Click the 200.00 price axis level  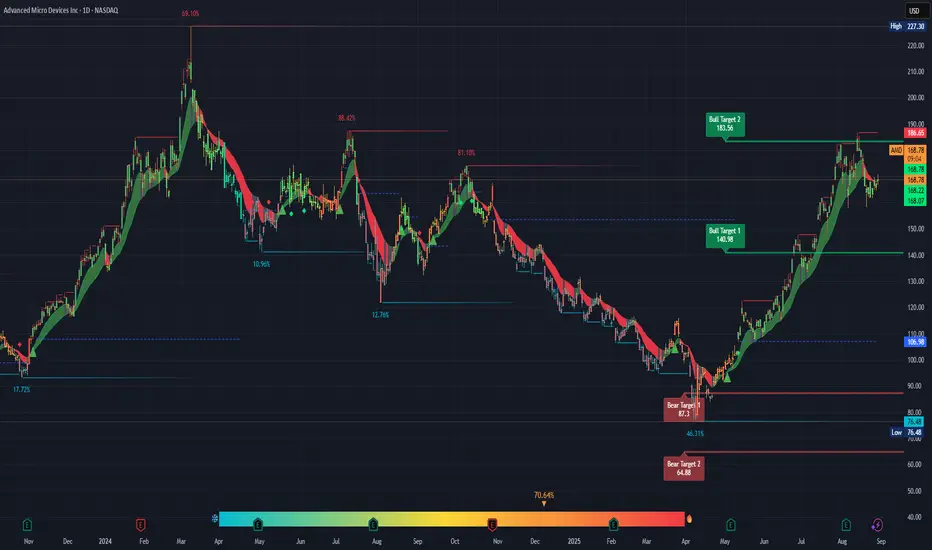(915, 98)
